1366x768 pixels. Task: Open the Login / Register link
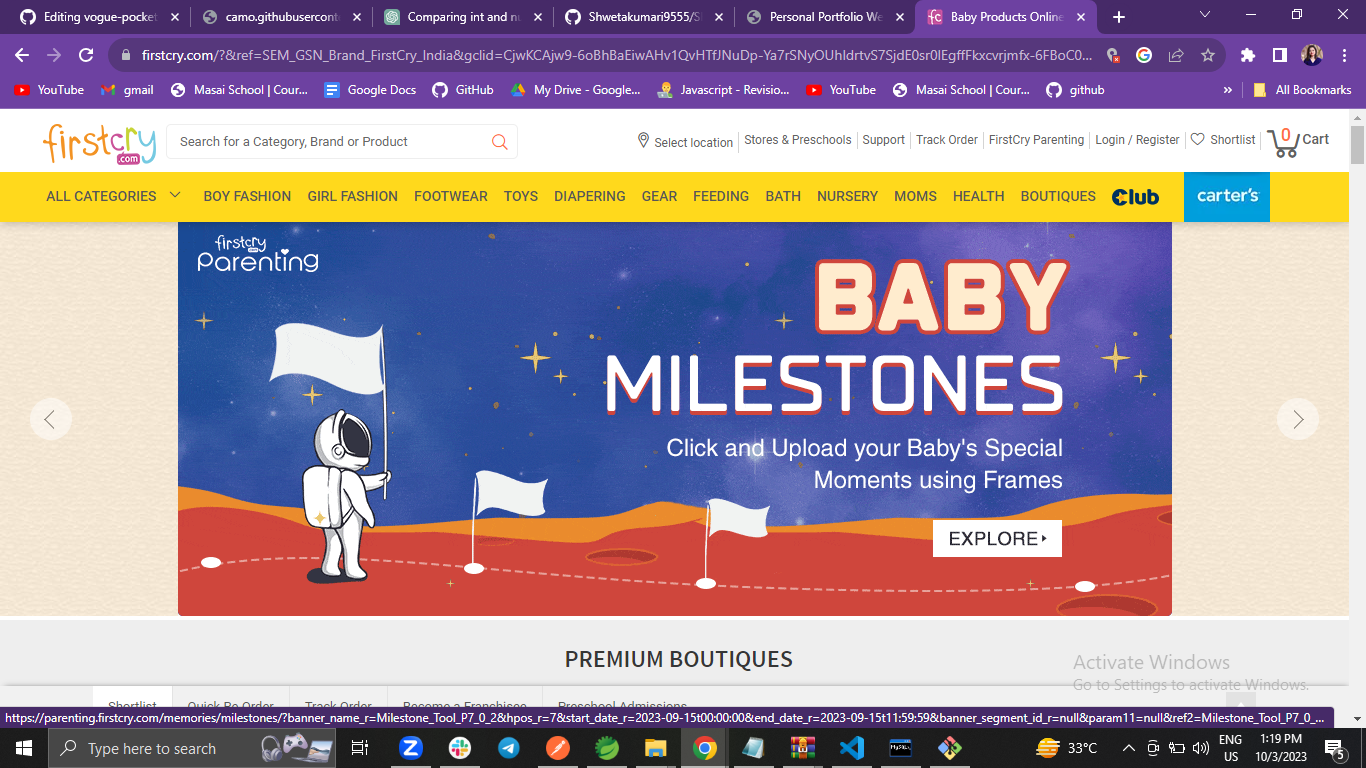tap(1137, 140)
